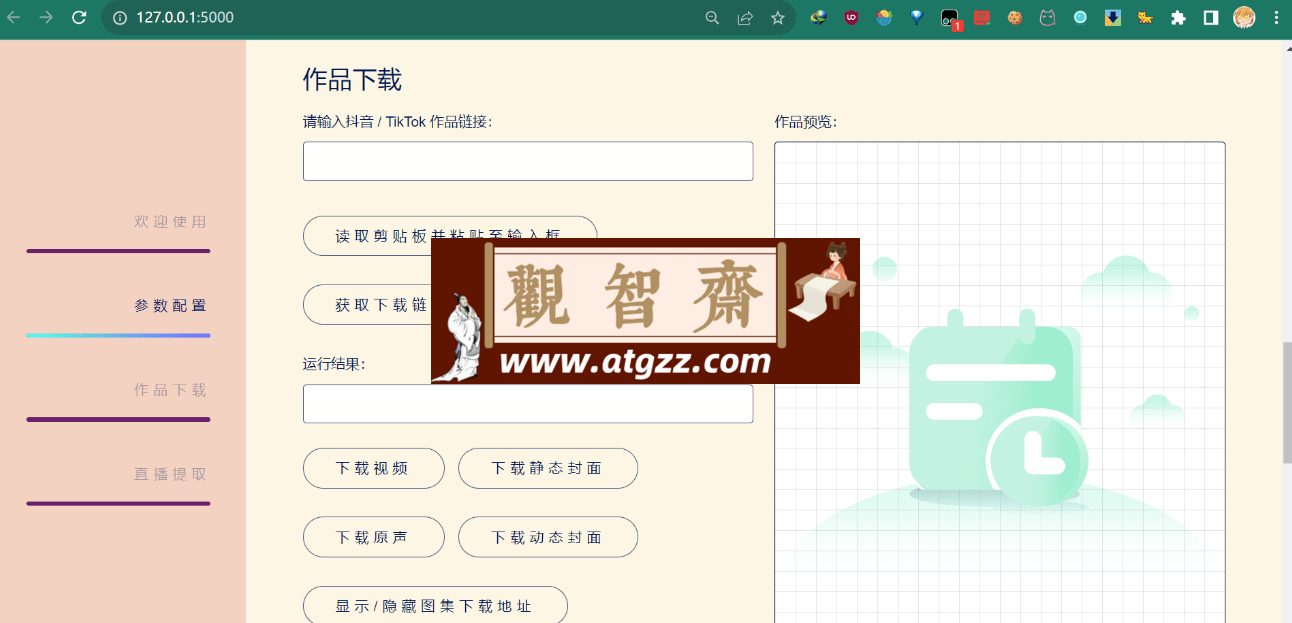Click the page vertical scrollbar thumb
The height and width of the screenshot is (623, 1292).
(1286, 402)
